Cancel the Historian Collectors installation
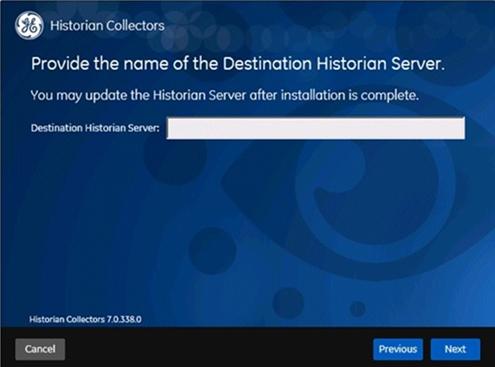Screen dimensions: 495x367 pos(40,349)
